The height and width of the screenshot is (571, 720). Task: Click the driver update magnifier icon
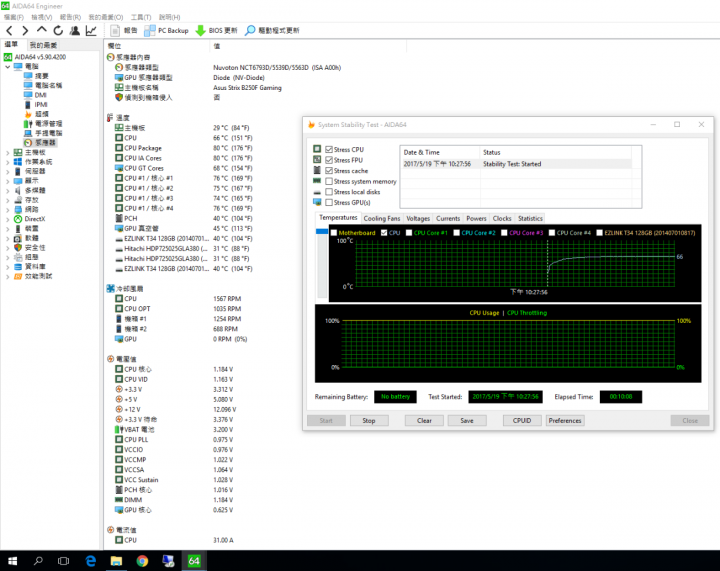(x=250, y=31)
